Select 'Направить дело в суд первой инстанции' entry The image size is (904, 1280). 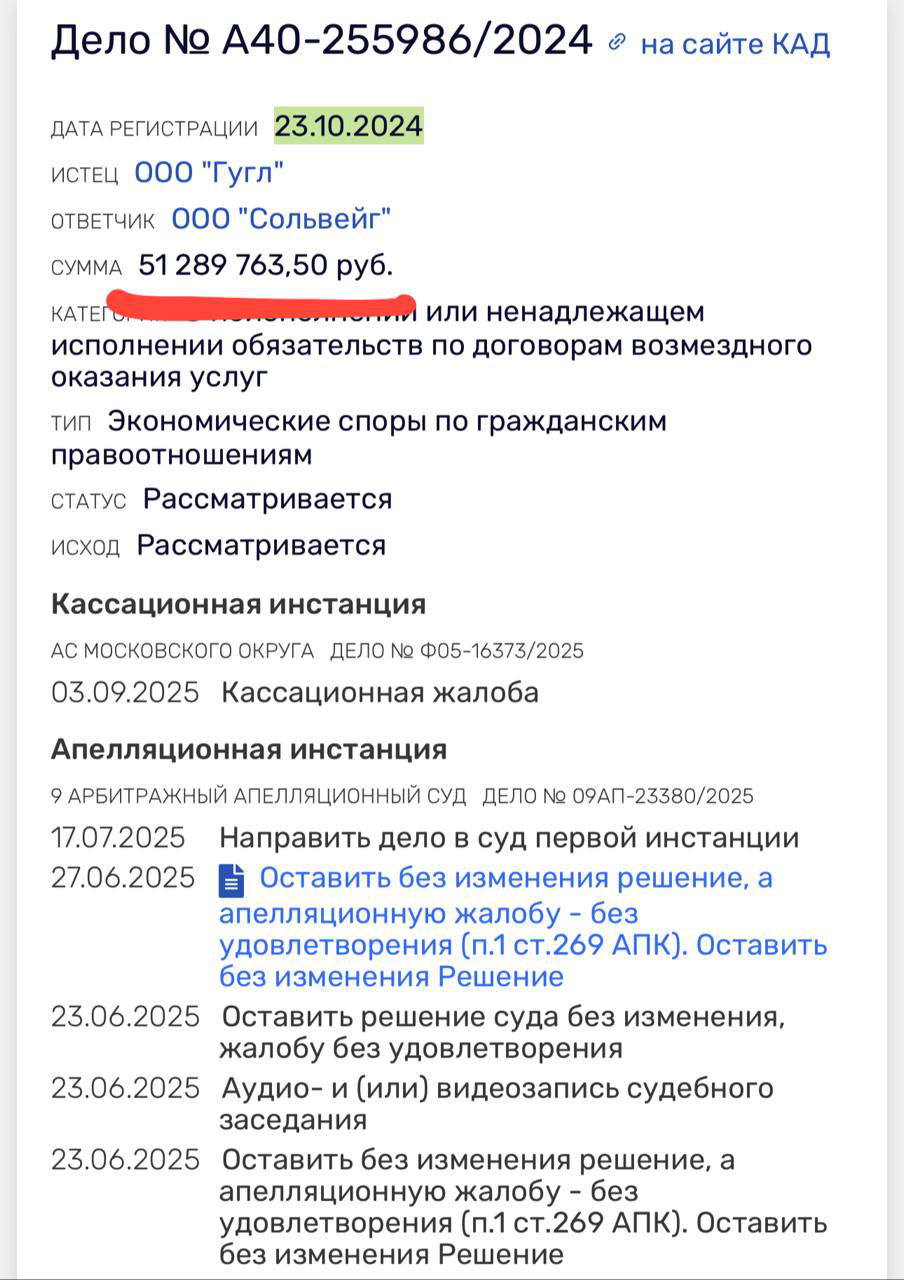point(509,838)
